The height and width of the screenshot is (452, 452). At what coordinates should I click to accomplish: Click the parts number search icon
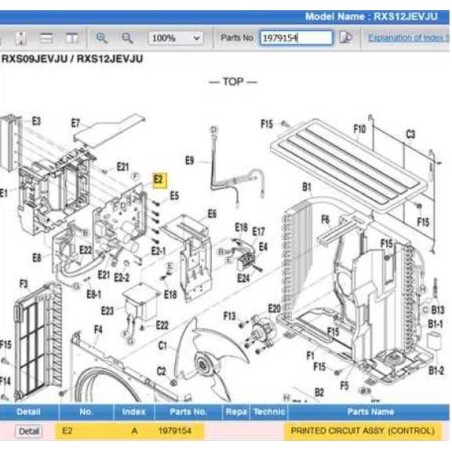coord(346,37)
